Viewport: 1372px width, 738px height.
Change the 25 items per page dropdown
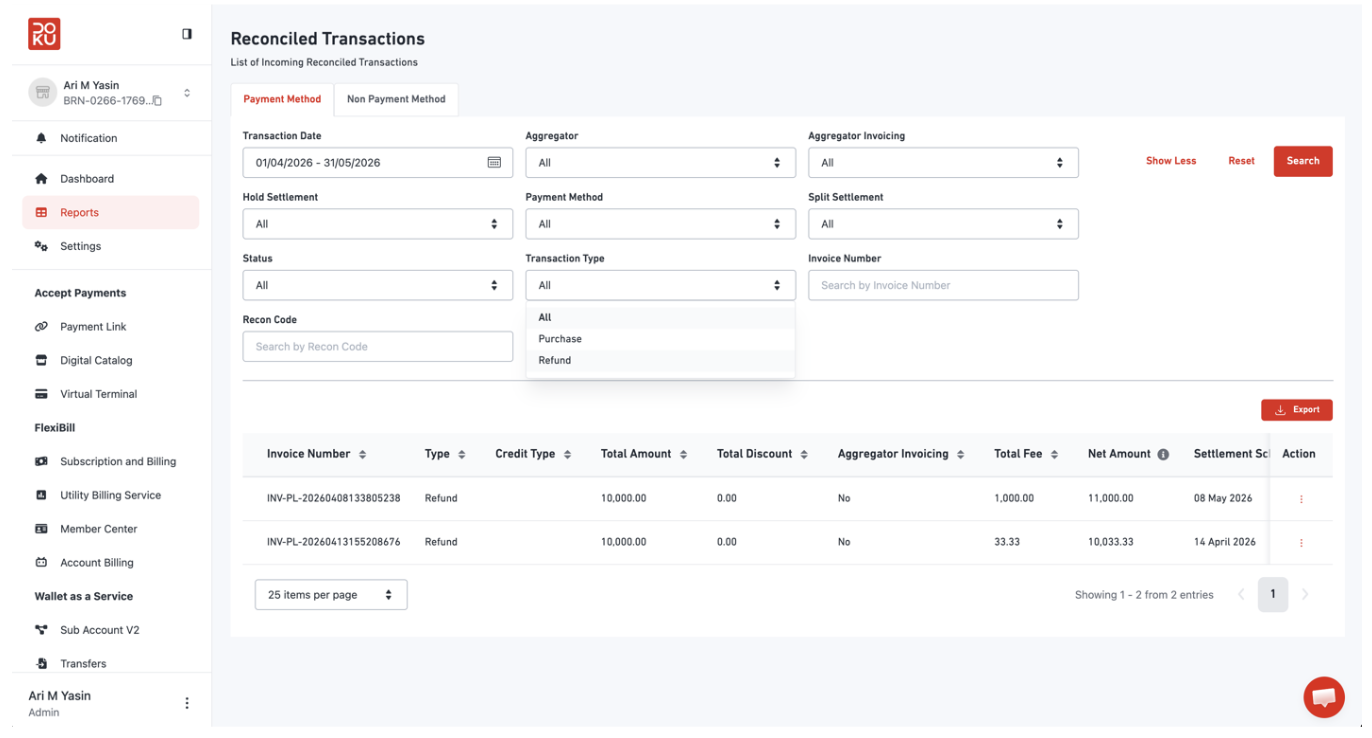click(x=331, y=595)
